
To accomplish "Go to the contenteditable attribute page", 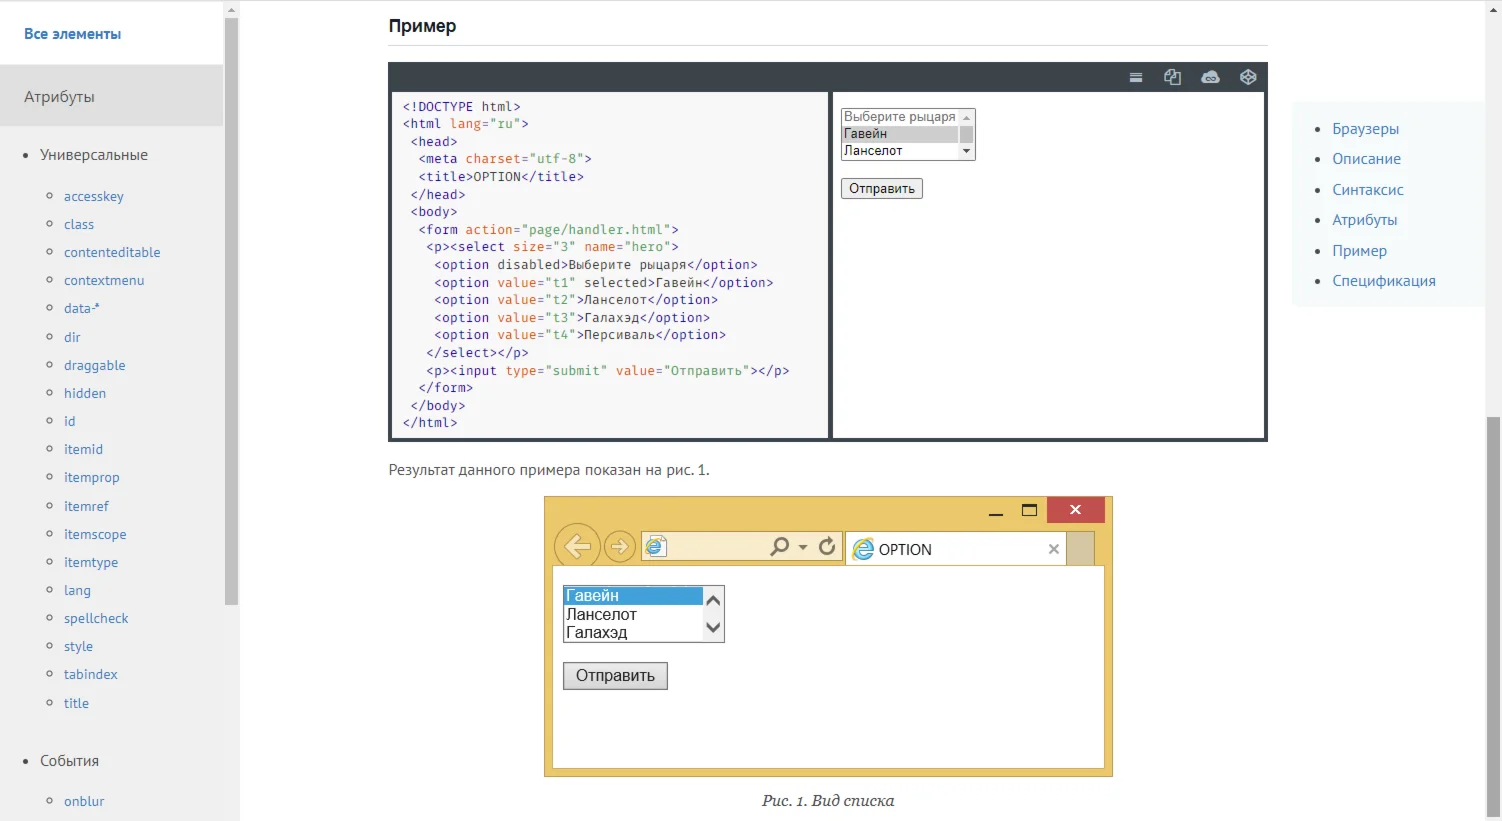I will pyautogui.click(x=112, y=253).
